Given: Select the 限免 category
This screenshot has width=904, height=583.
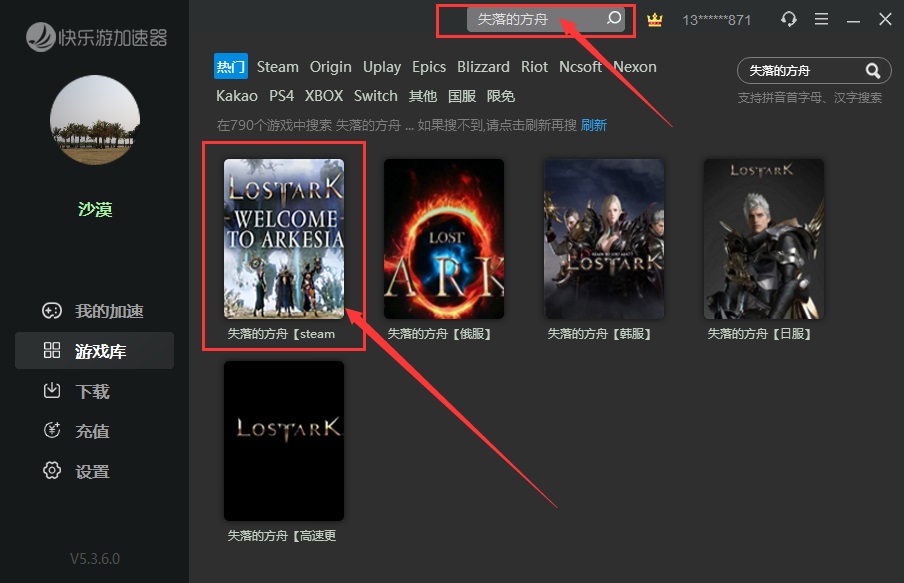Looking at the screenshot, I should point(500,96).
